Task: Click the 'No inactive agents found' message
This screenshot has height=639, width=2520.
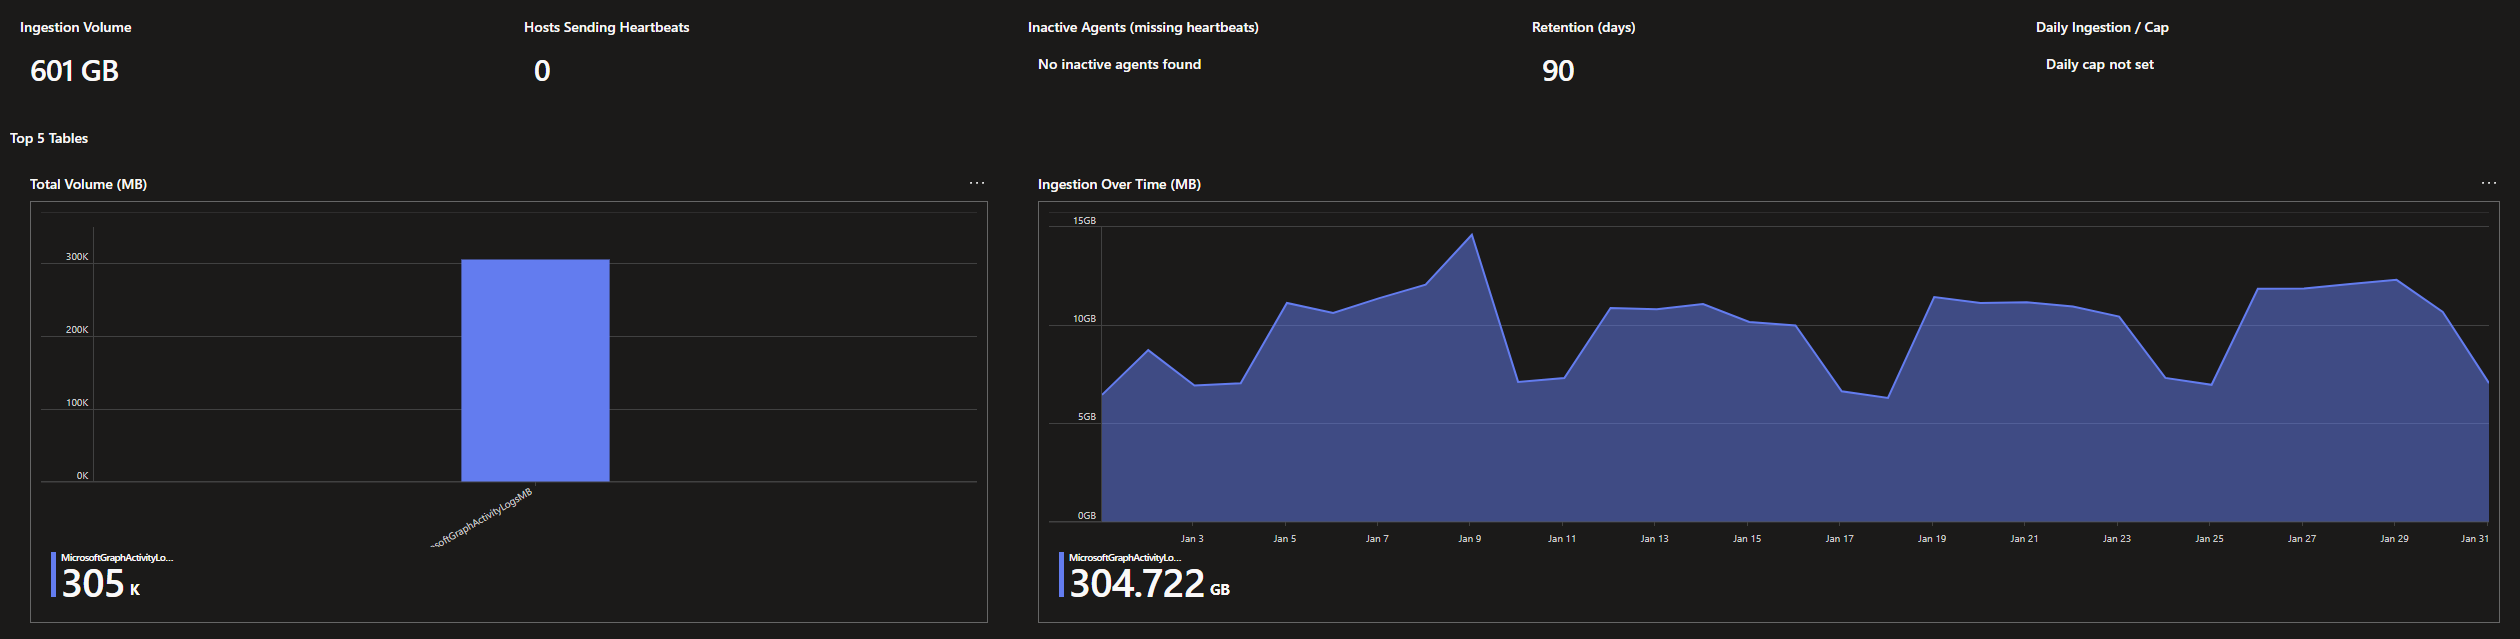Action: coord(1119,64)
